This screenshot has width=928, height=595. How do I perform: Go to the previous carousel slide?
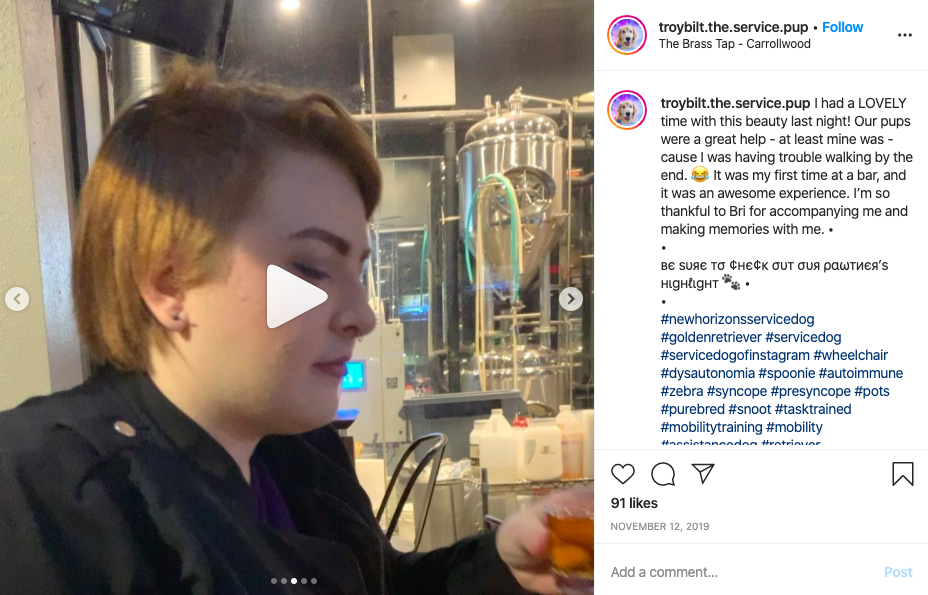(x=17, y=299)
